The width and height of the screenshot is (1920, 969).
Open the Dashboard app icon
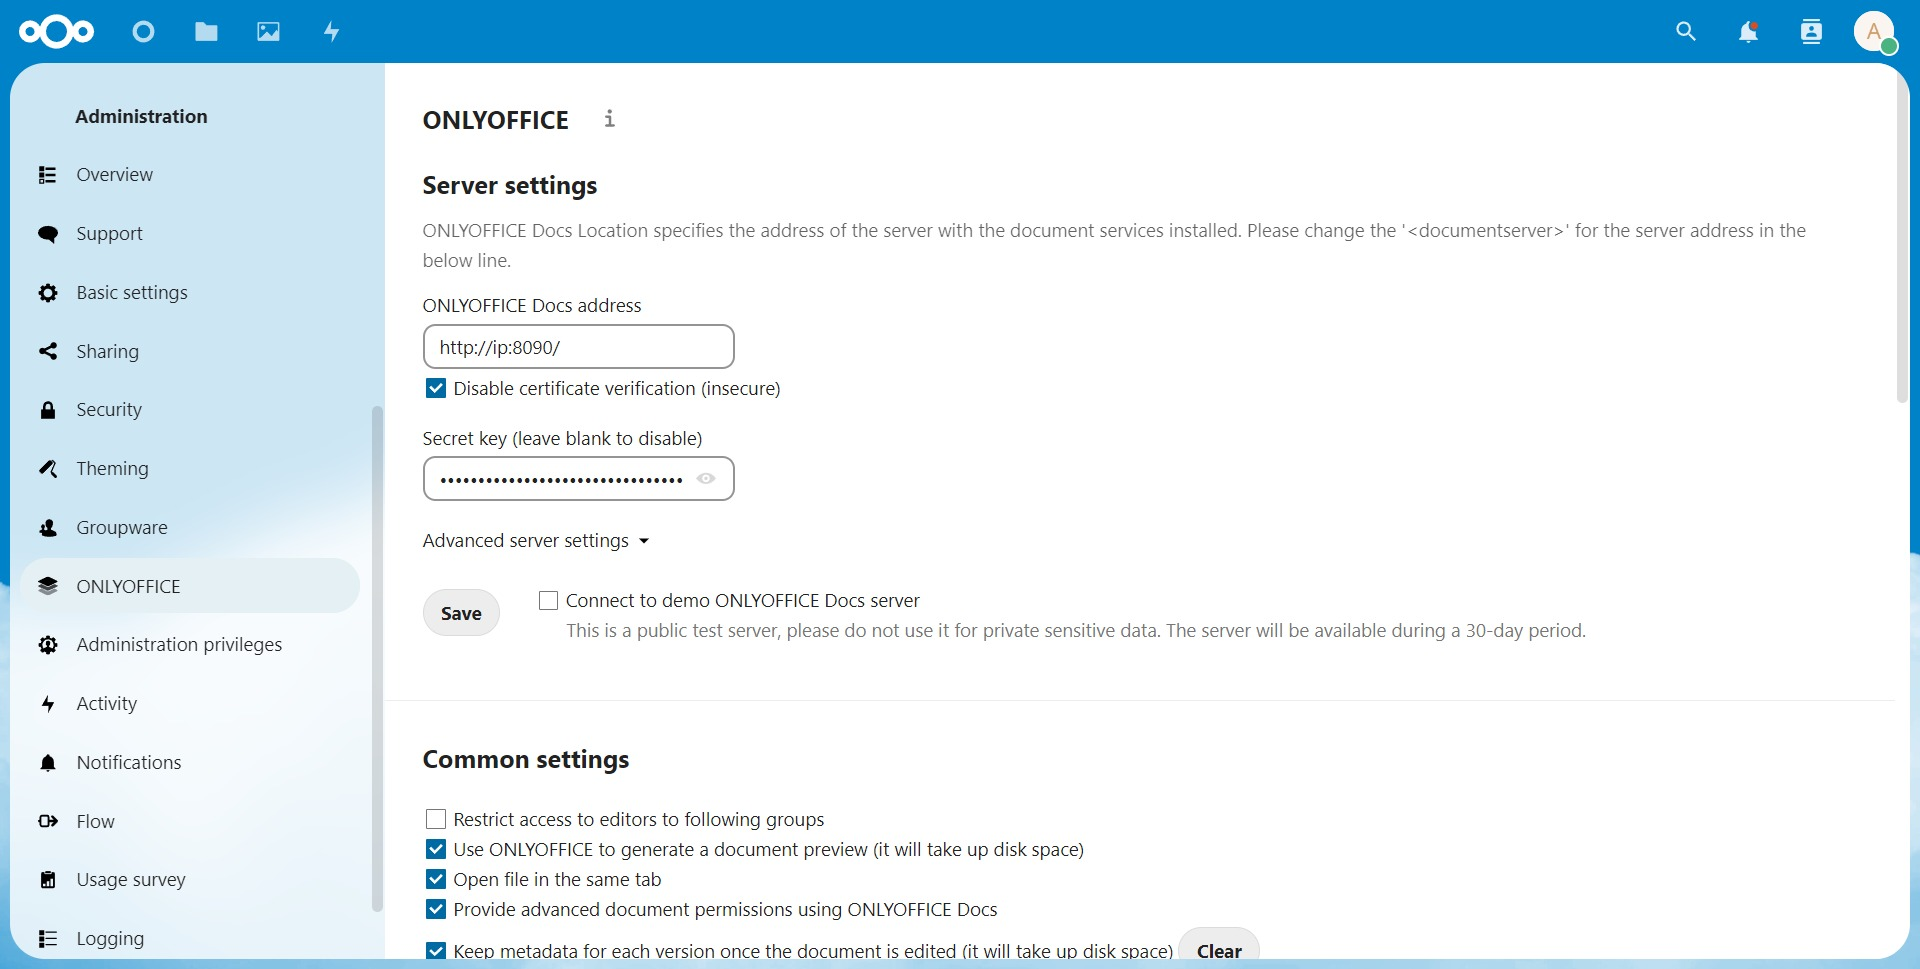[144, 32]
